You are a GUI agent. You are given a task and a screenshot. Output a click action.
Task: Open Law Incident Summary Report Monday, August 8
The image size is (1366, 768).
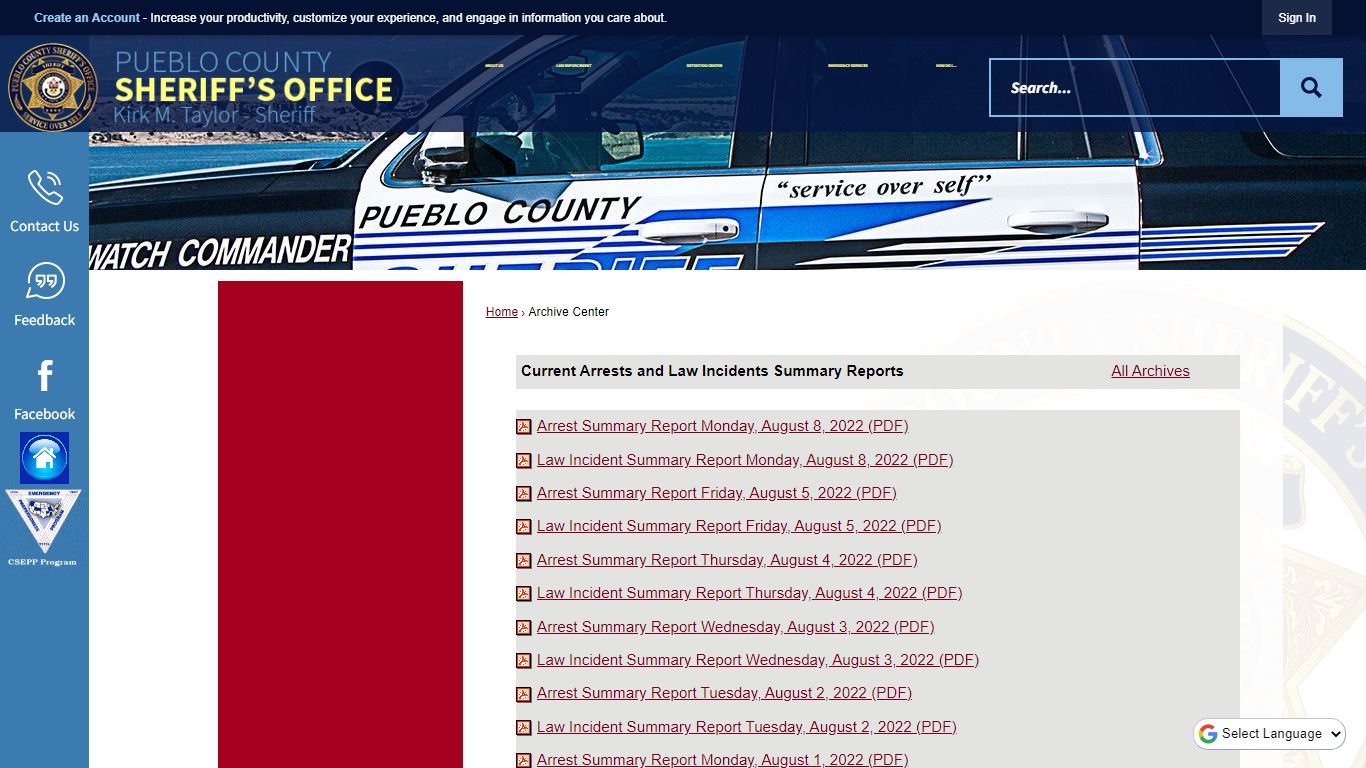[x=745, y=460]
